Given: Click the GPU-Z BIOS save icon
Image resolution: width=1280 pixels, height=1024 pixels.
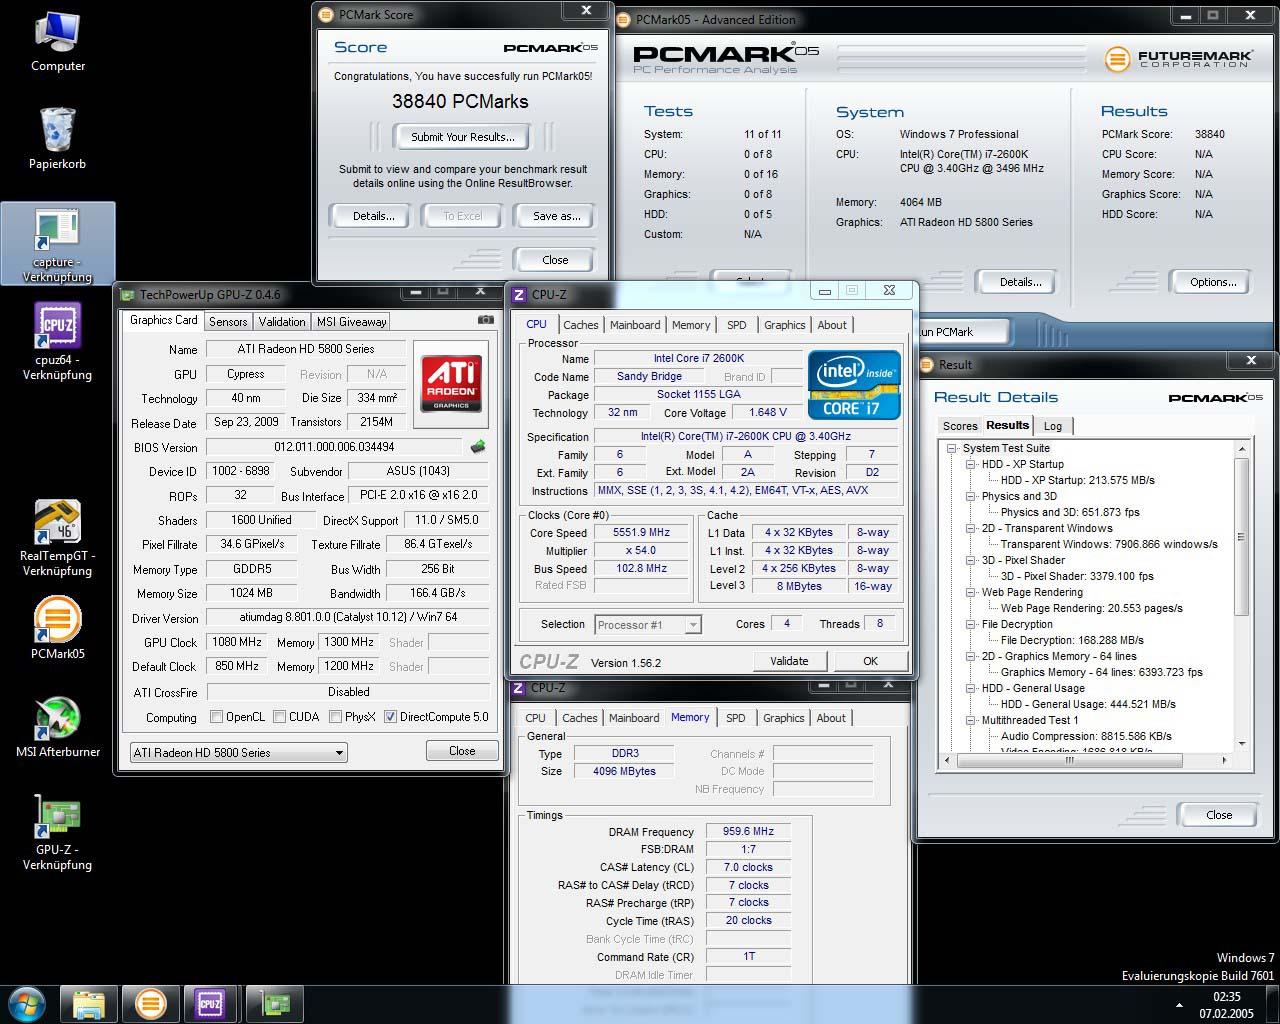Looking at the screenshot, I should 478,447.
